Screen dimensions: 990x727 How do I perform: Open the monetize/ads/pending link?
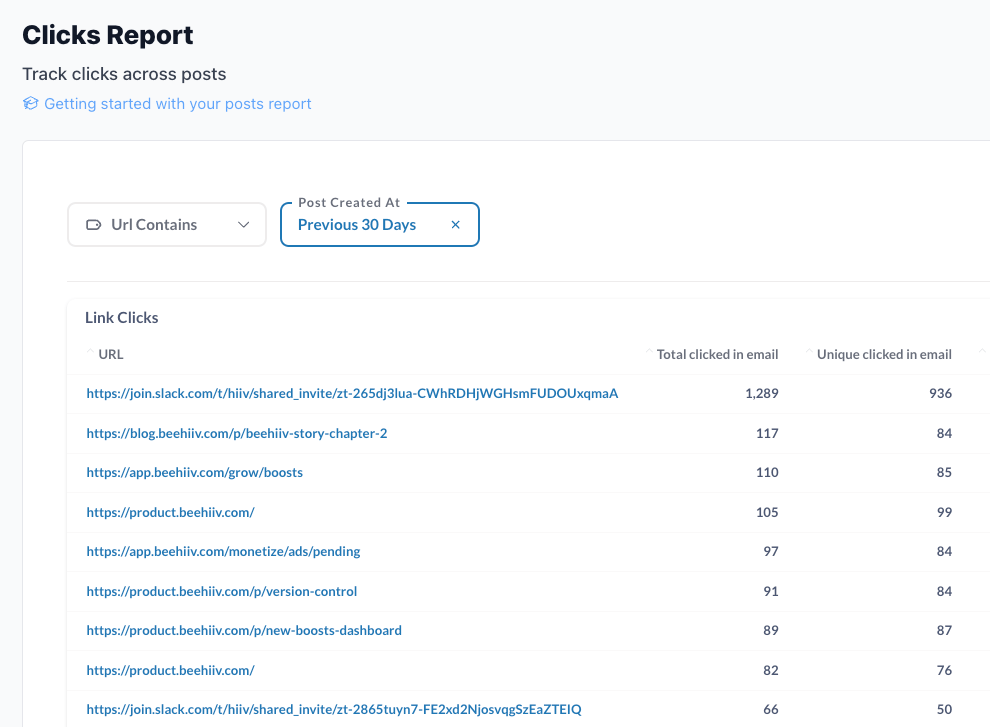click(x=224, y=551)
